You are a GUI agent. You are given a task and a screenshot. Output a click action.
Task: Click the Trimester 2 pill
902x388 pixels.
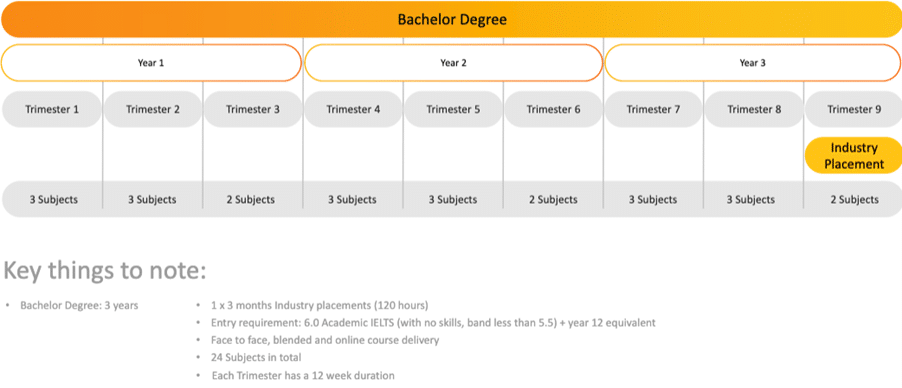[152, 109]
